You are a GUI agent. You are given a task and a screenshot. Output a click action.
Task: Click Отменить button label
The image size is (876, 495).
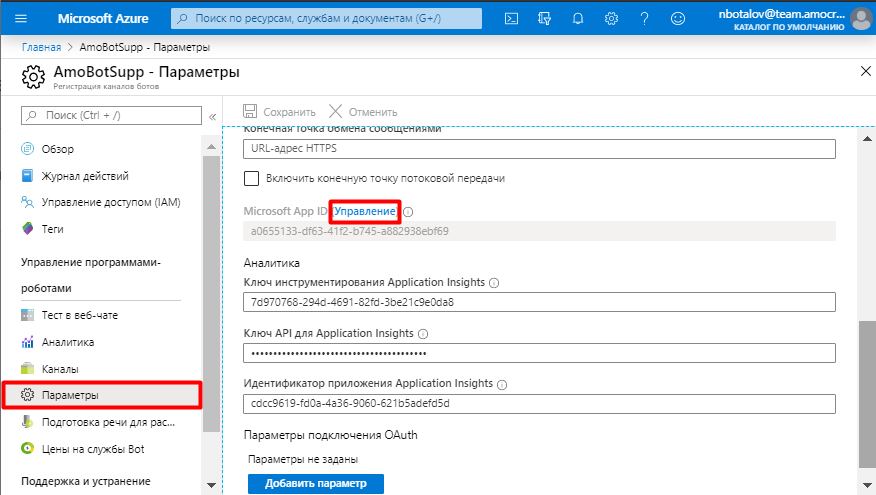373,112
